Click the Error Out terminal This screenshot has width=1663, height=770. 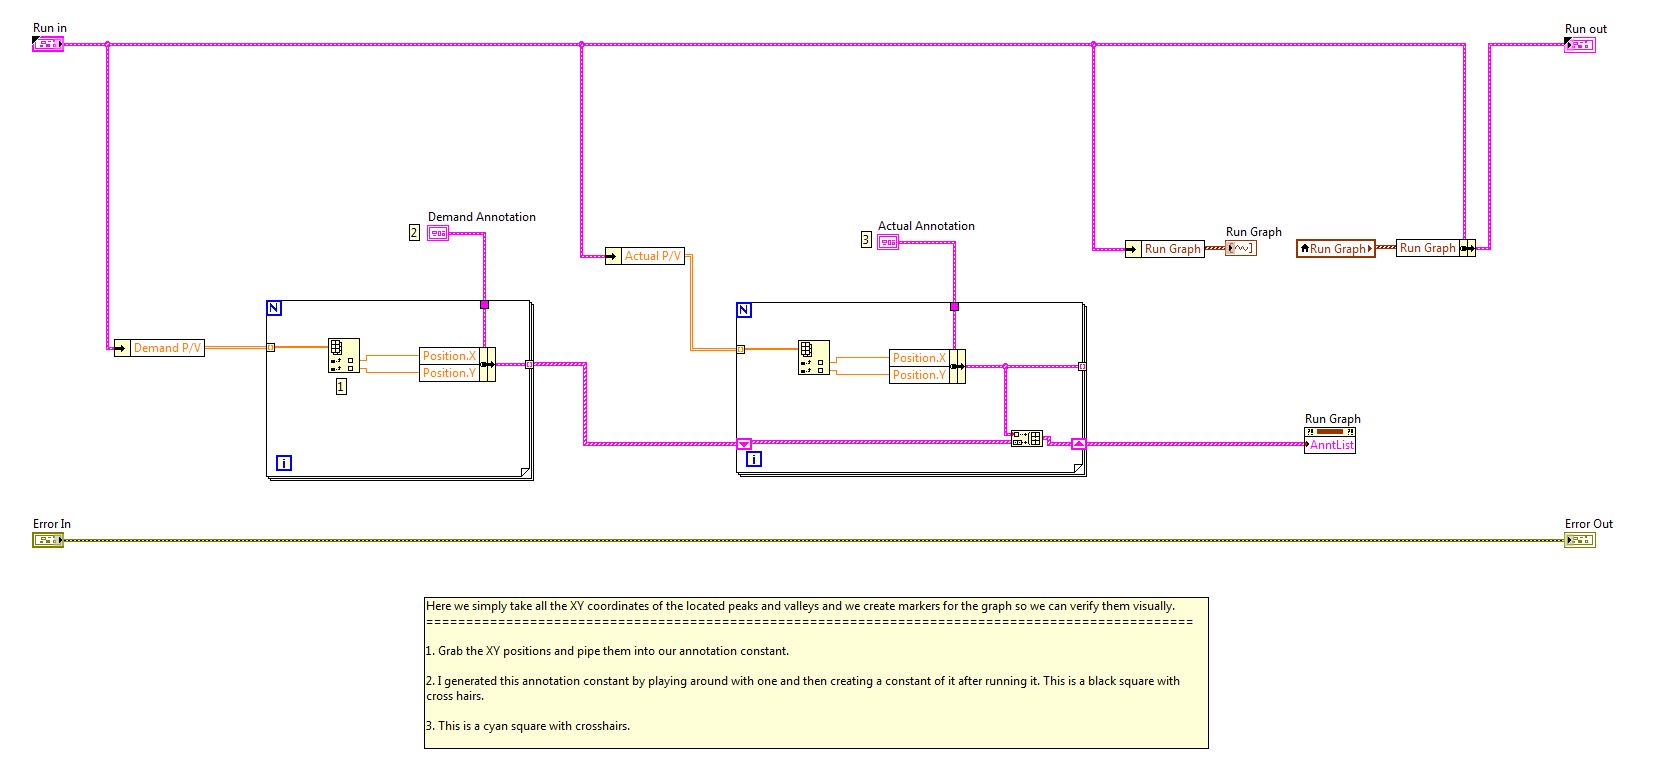point(1580,540)
